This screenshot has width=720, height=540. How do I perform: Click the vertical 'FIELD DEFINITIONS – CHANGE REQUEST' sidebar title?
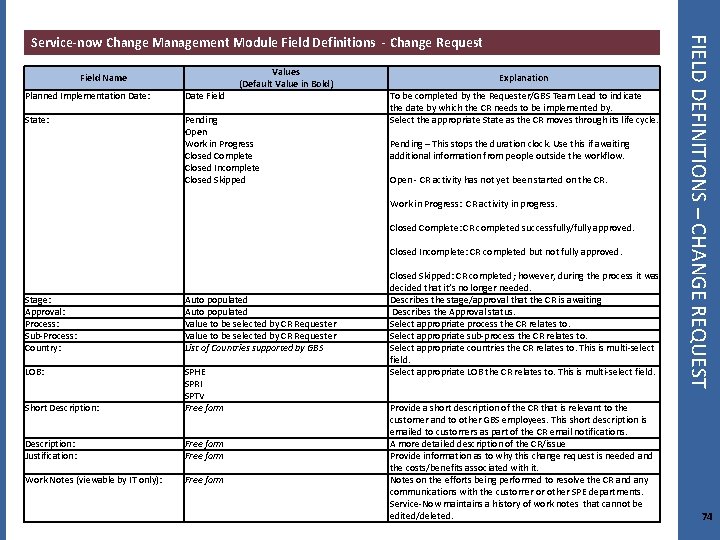click(x=698, y=212)
